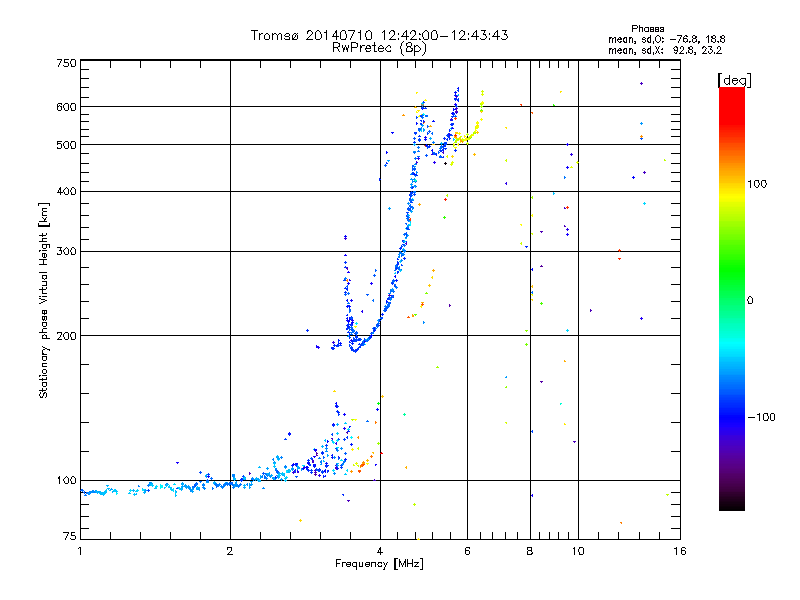Click the "mean, sd,X: 92.8, 23.2" text

[x=665, y=50]
